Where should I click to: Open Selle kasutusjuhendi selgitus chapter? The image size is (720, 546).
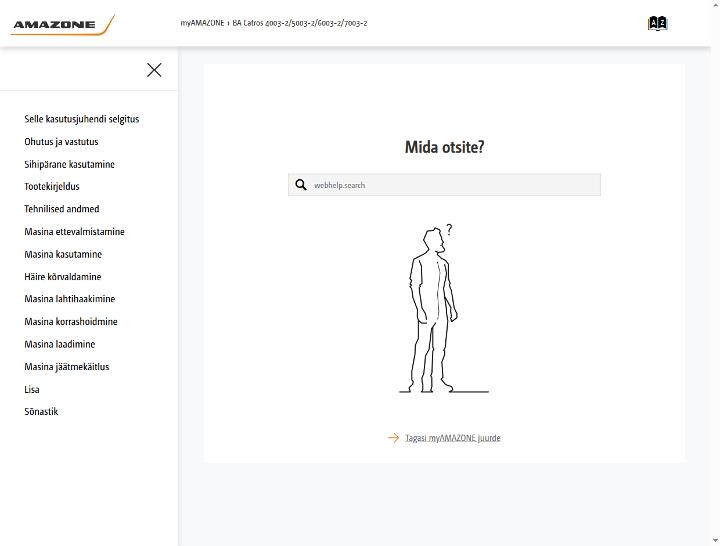[82, 119]
